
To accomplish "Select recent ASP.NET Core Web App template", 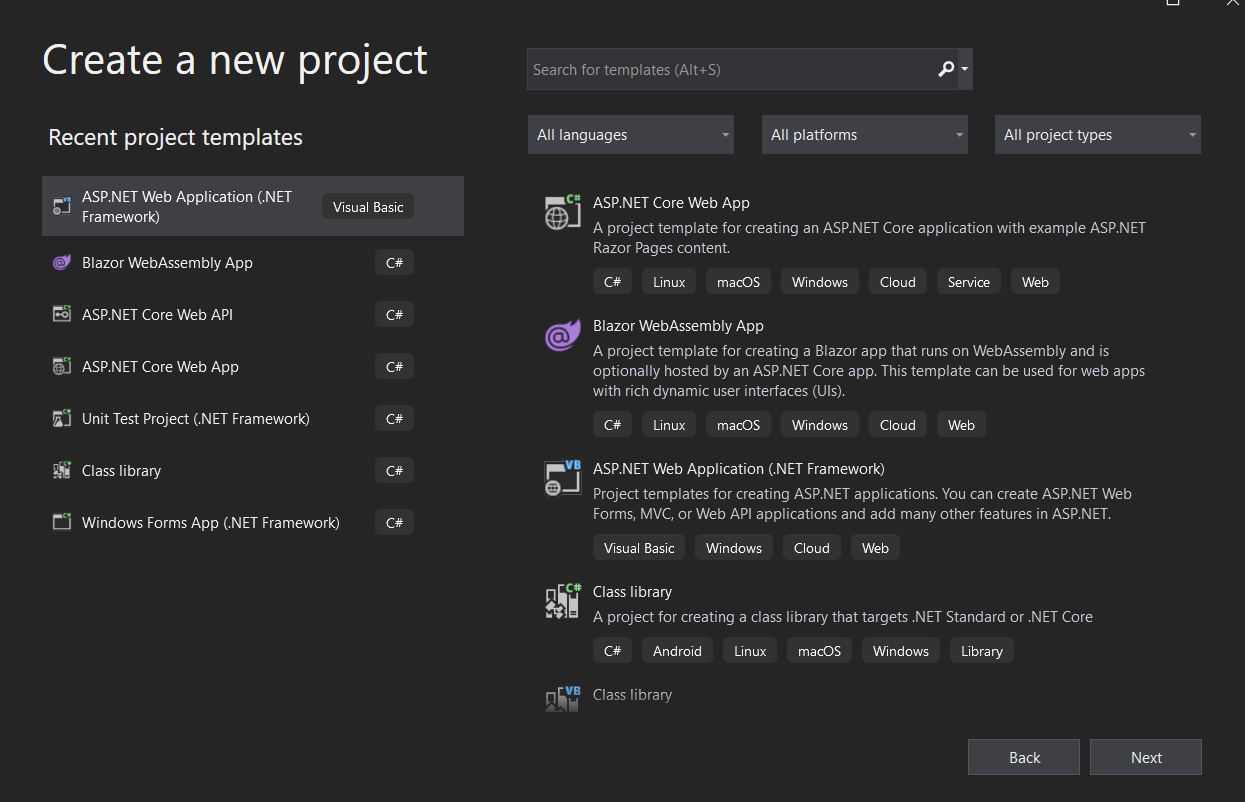I will [253, 366].
